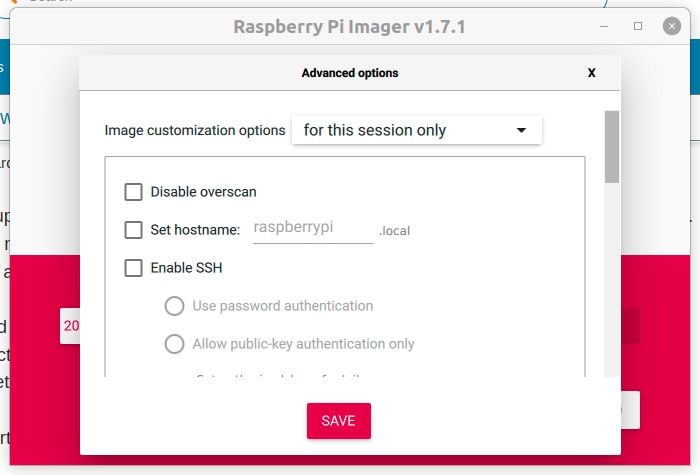
Task: Tick the Disable overscan checkbox
Action: click(x=133, y=192)
